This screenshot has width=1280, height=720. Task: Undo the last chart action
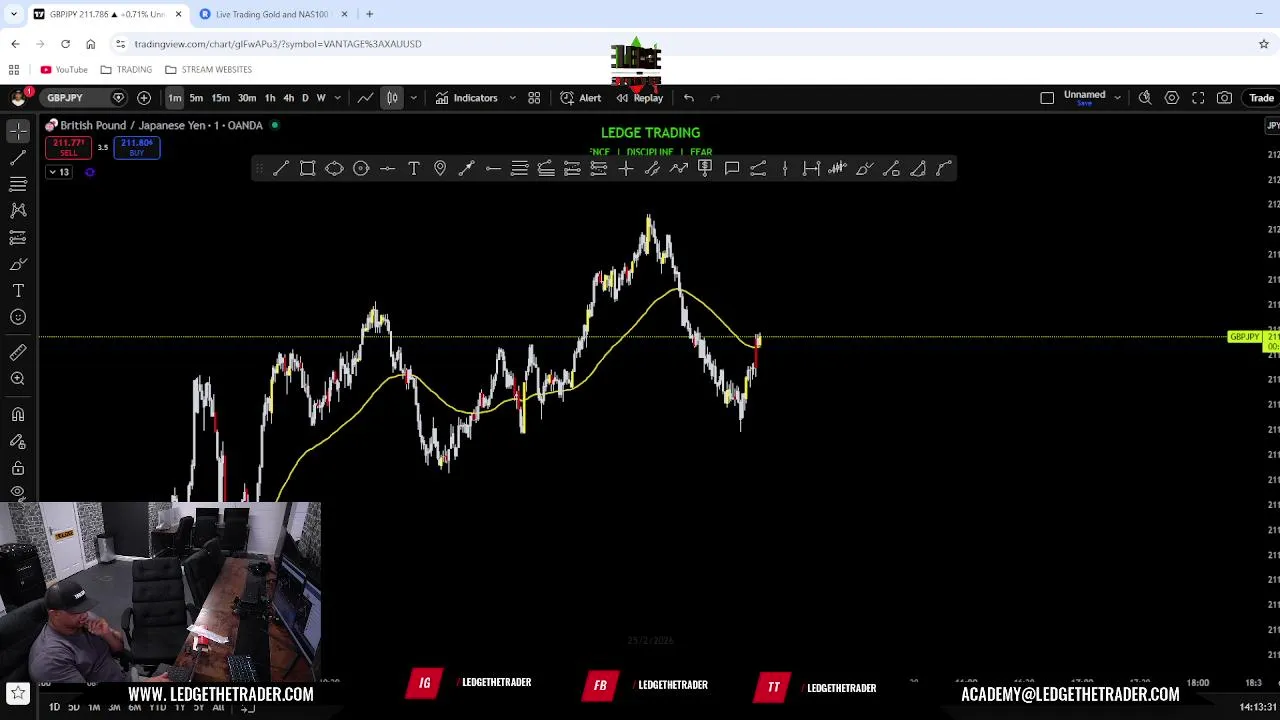click(x=689, y=98)
